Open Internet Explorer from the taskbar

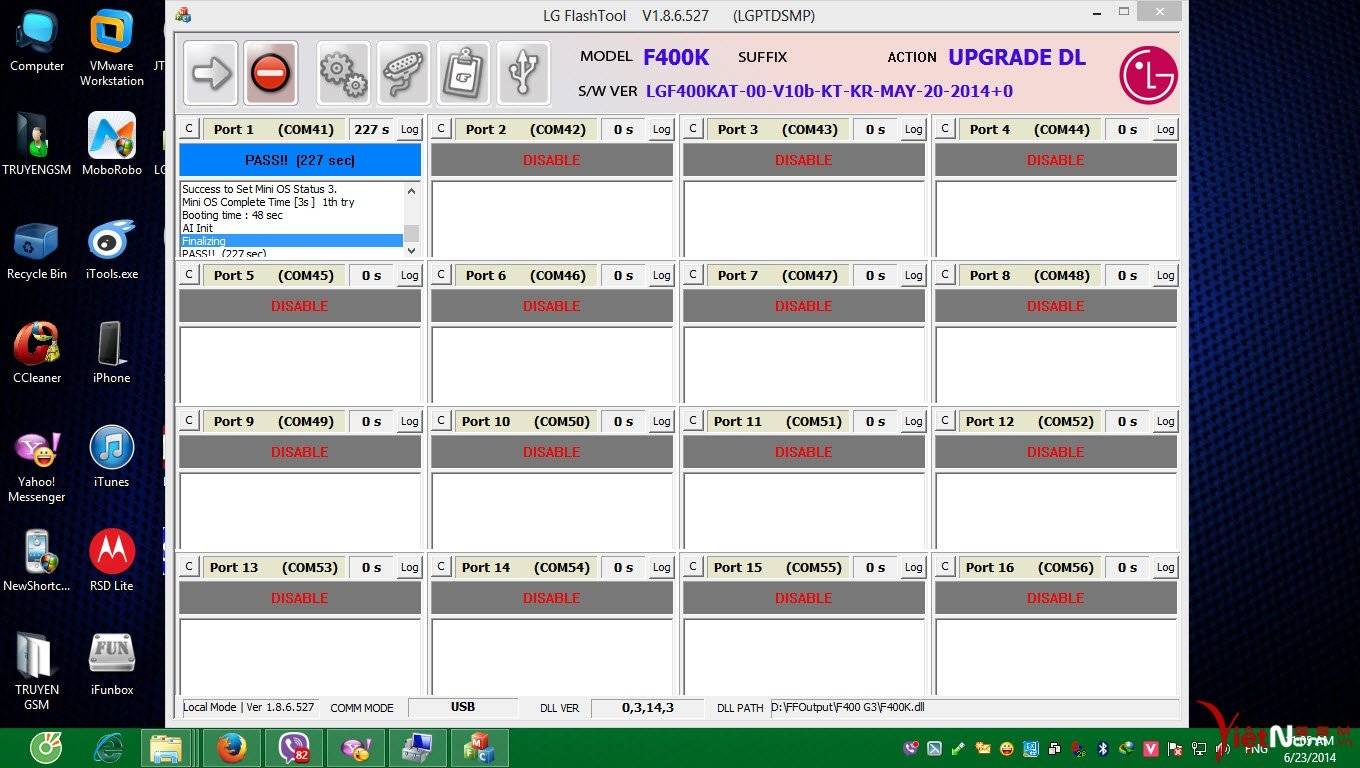coord(108,748)
